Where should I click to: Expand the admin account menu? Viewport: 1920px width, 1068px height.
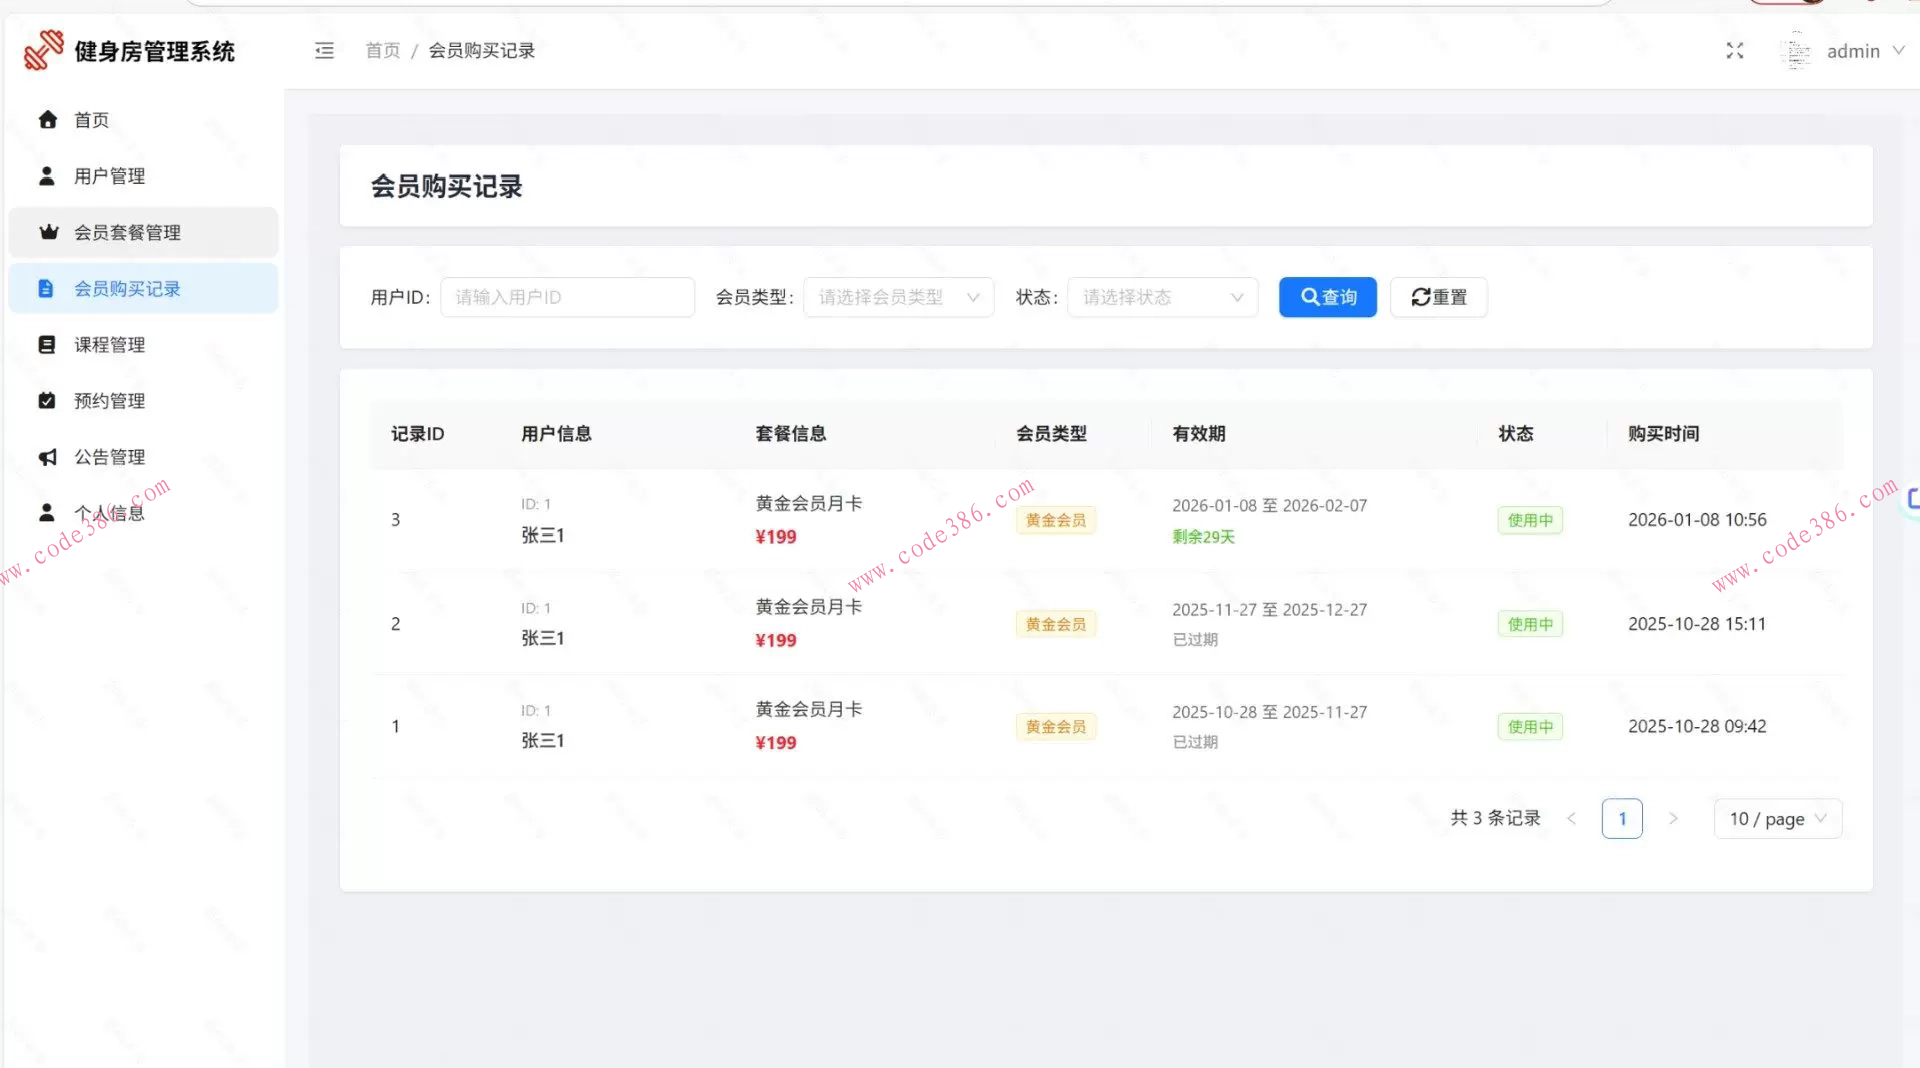coord(1855,50)
